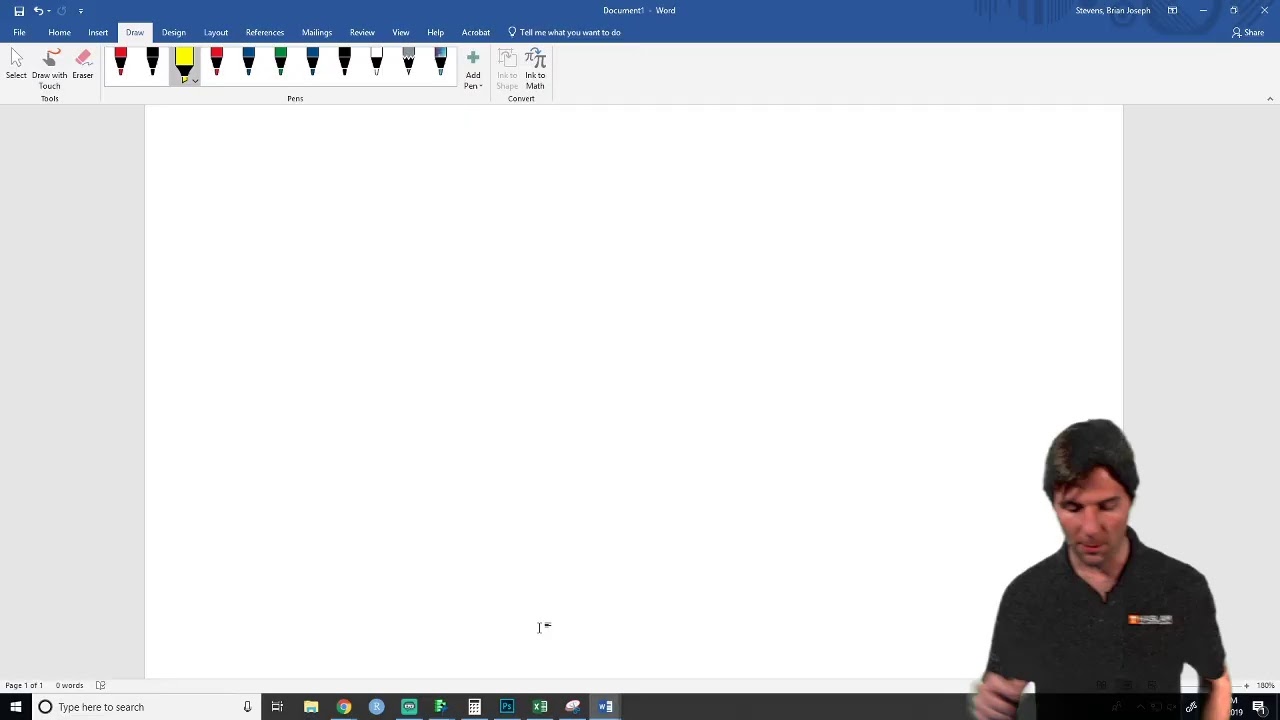The image size is (1280, 720).
Task: Switch to the Design tab
Action: click(173, 32)
